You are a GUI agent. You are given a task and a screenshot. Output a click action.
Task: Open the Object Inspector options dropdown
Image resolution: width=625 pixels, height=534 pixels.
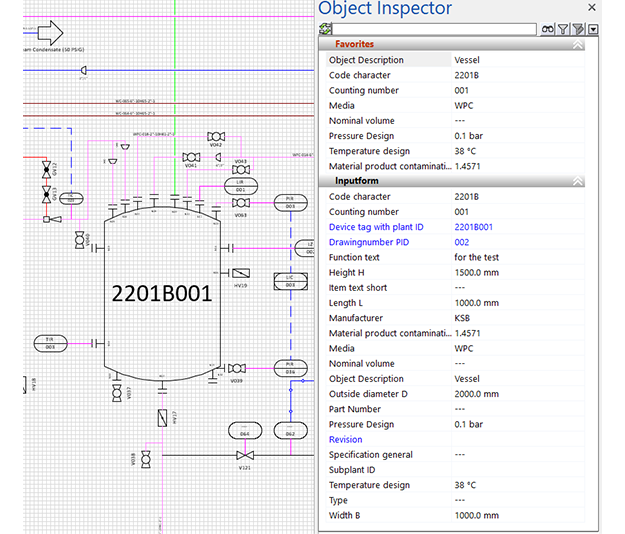point(594,30)
